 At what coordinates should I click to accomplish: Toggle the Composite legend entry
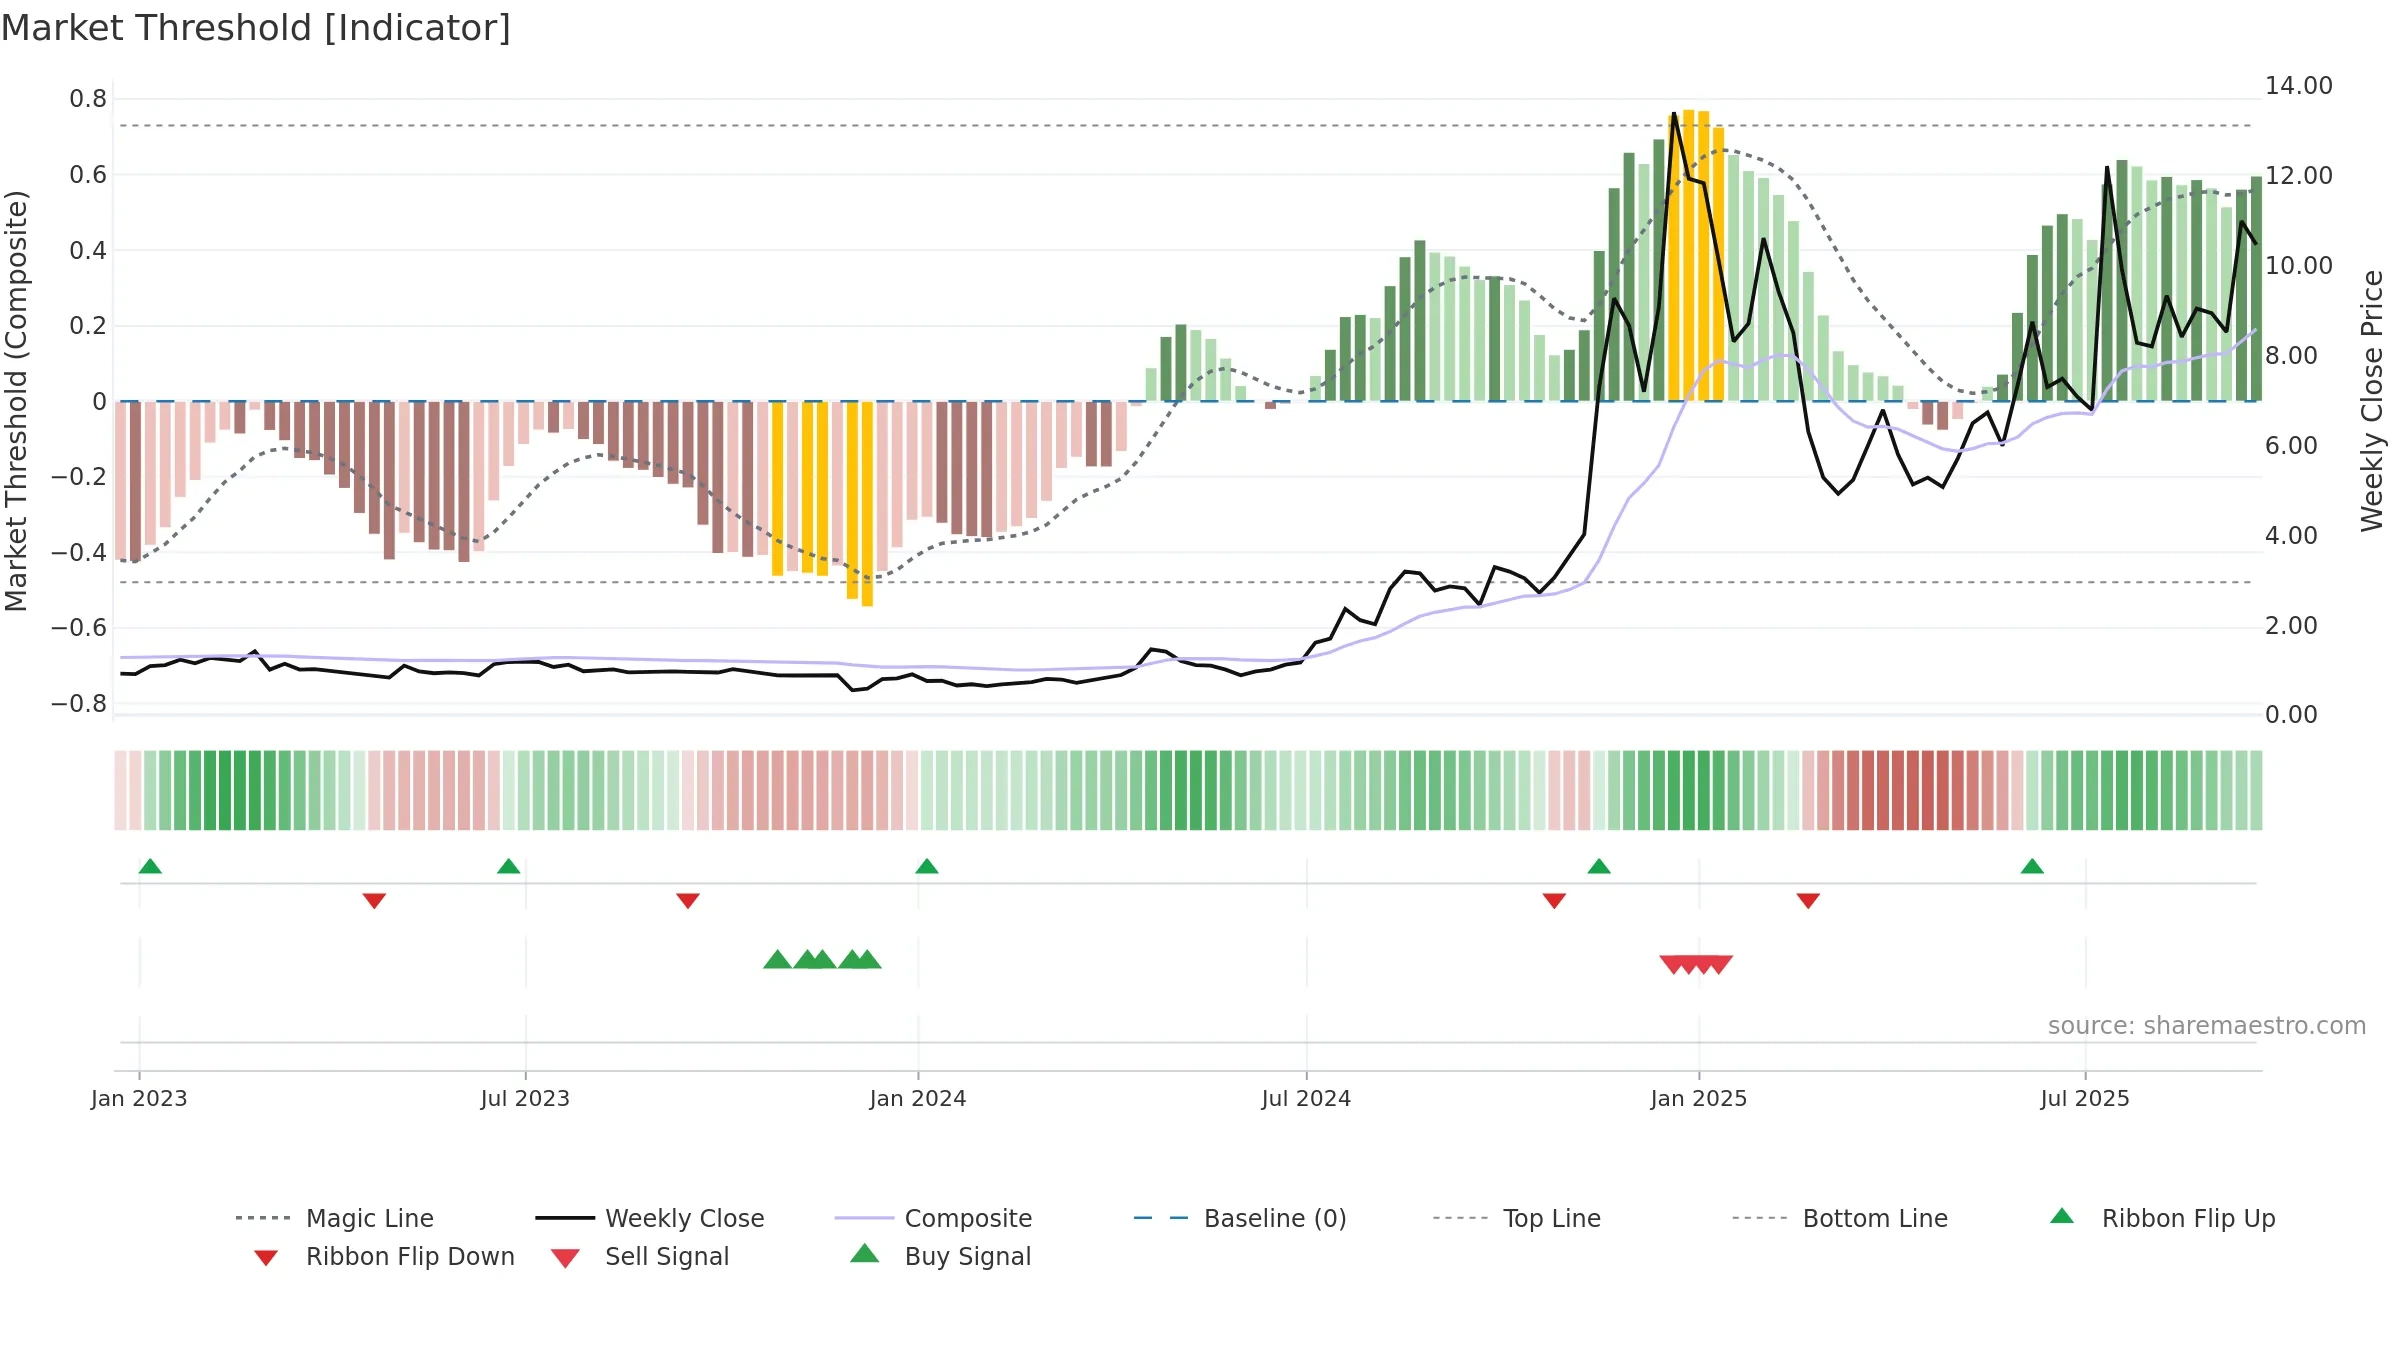(x=933, y=1218)
